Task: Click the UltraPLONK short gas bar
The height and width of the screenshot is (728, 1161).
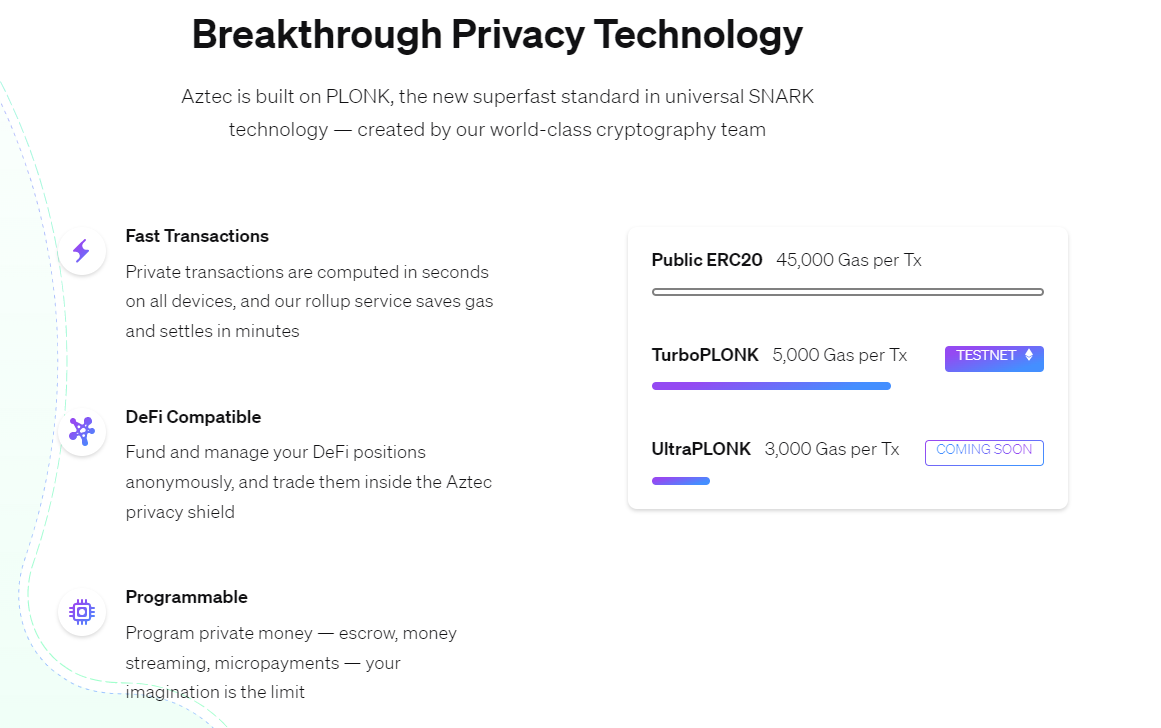Action: click(680, 481)
